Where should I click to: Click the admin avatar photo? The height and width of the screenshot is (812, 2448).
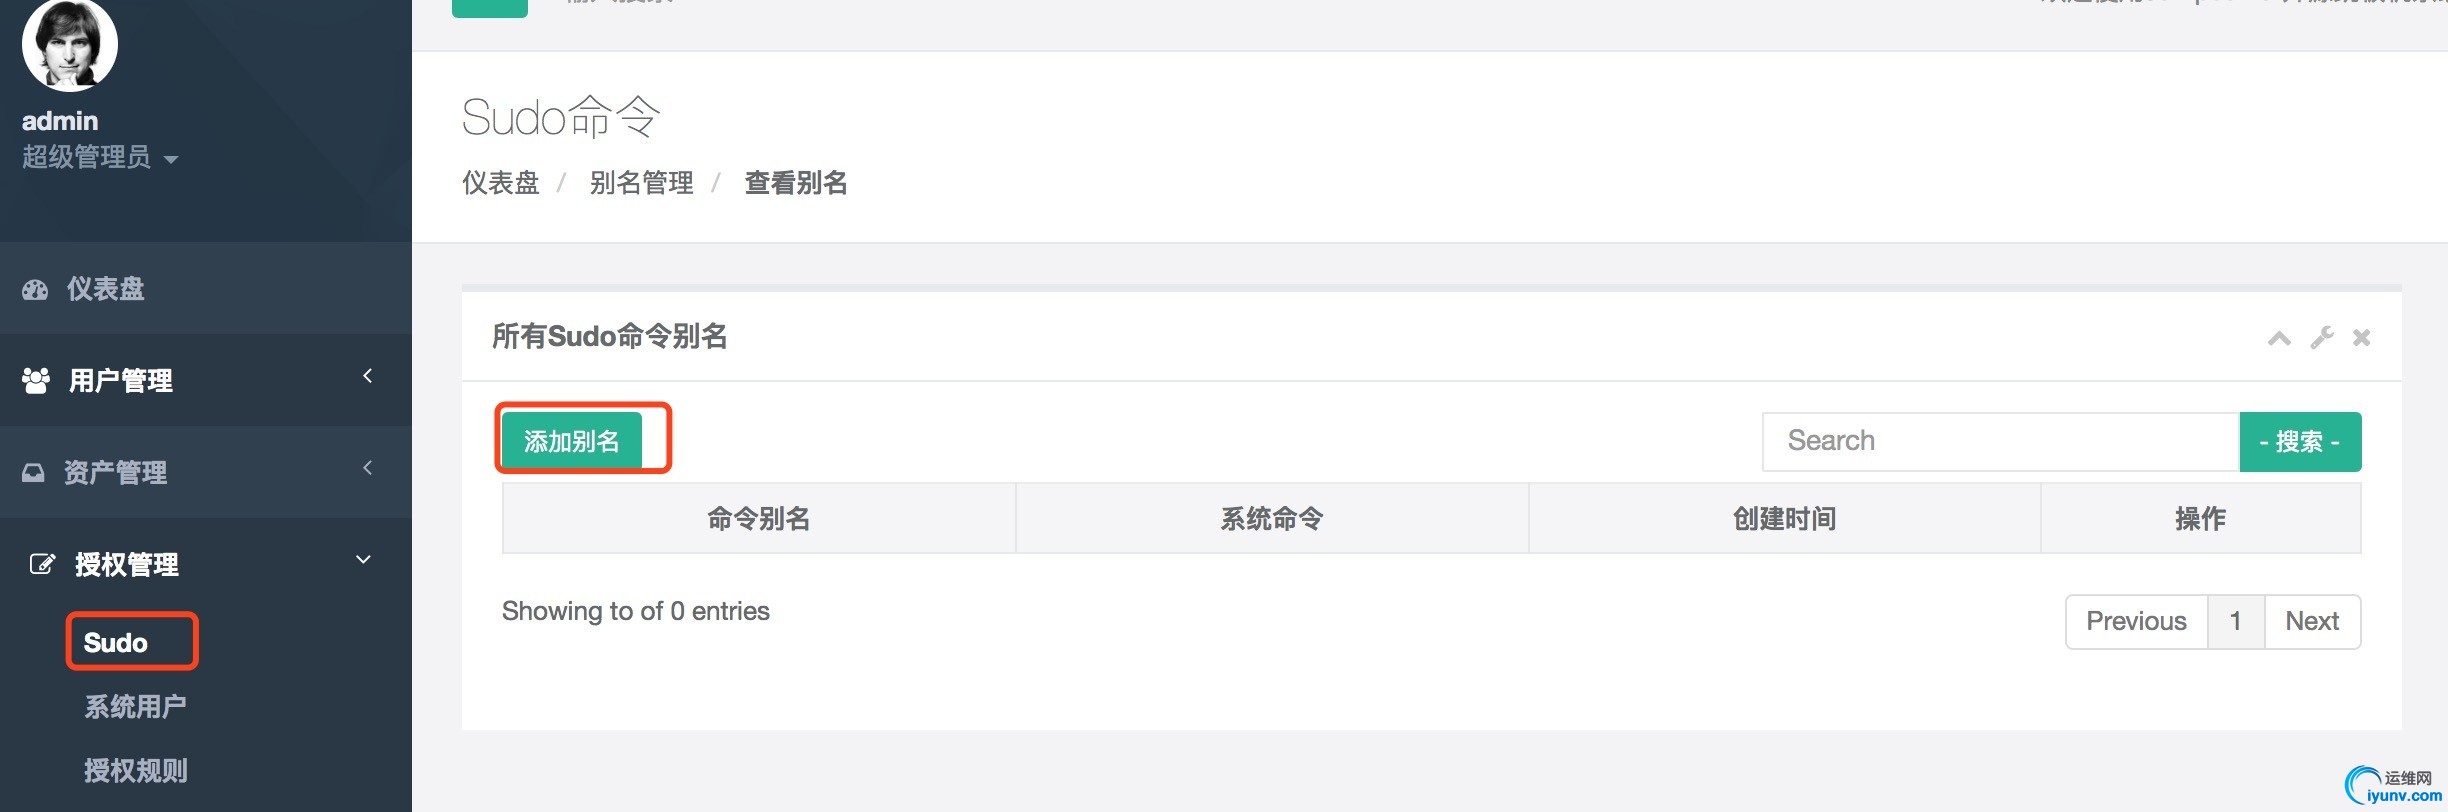(70, 44)
